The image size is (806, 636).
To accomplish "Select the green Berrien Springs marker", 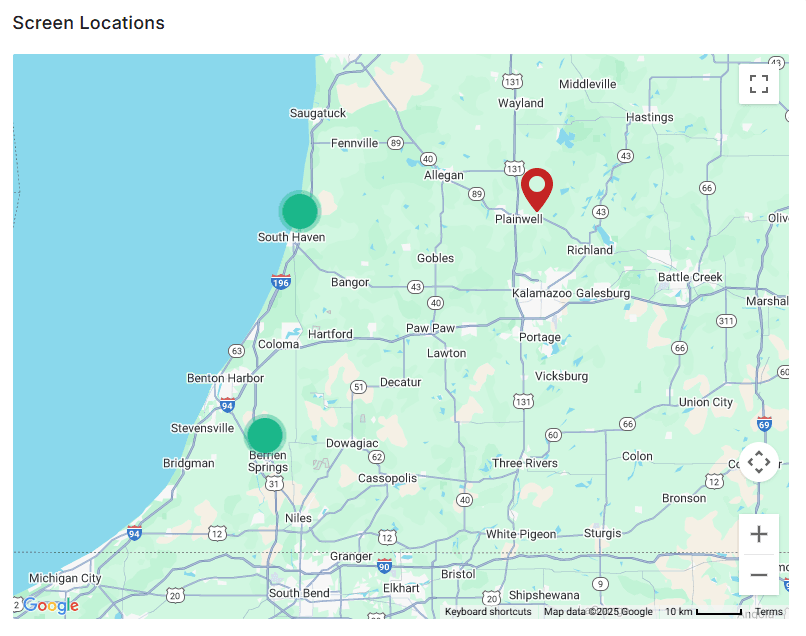I will 265,435.
